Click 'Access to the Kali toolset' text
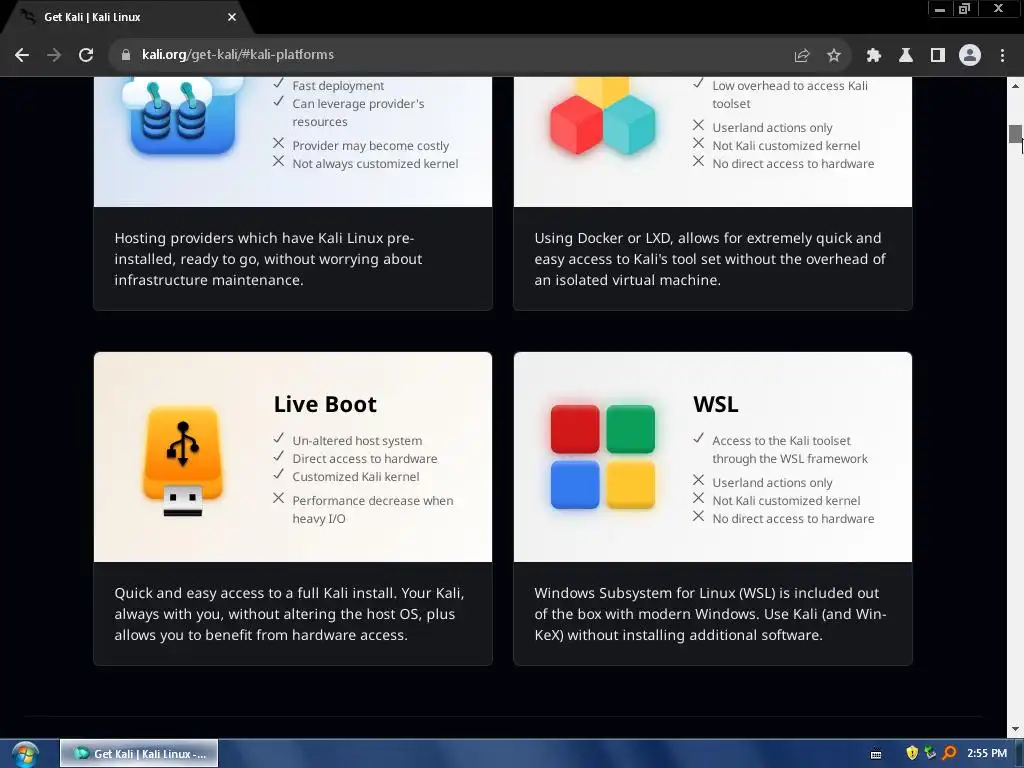Image resolution: width=1024 pixels, height=768 pixels. 790,449
